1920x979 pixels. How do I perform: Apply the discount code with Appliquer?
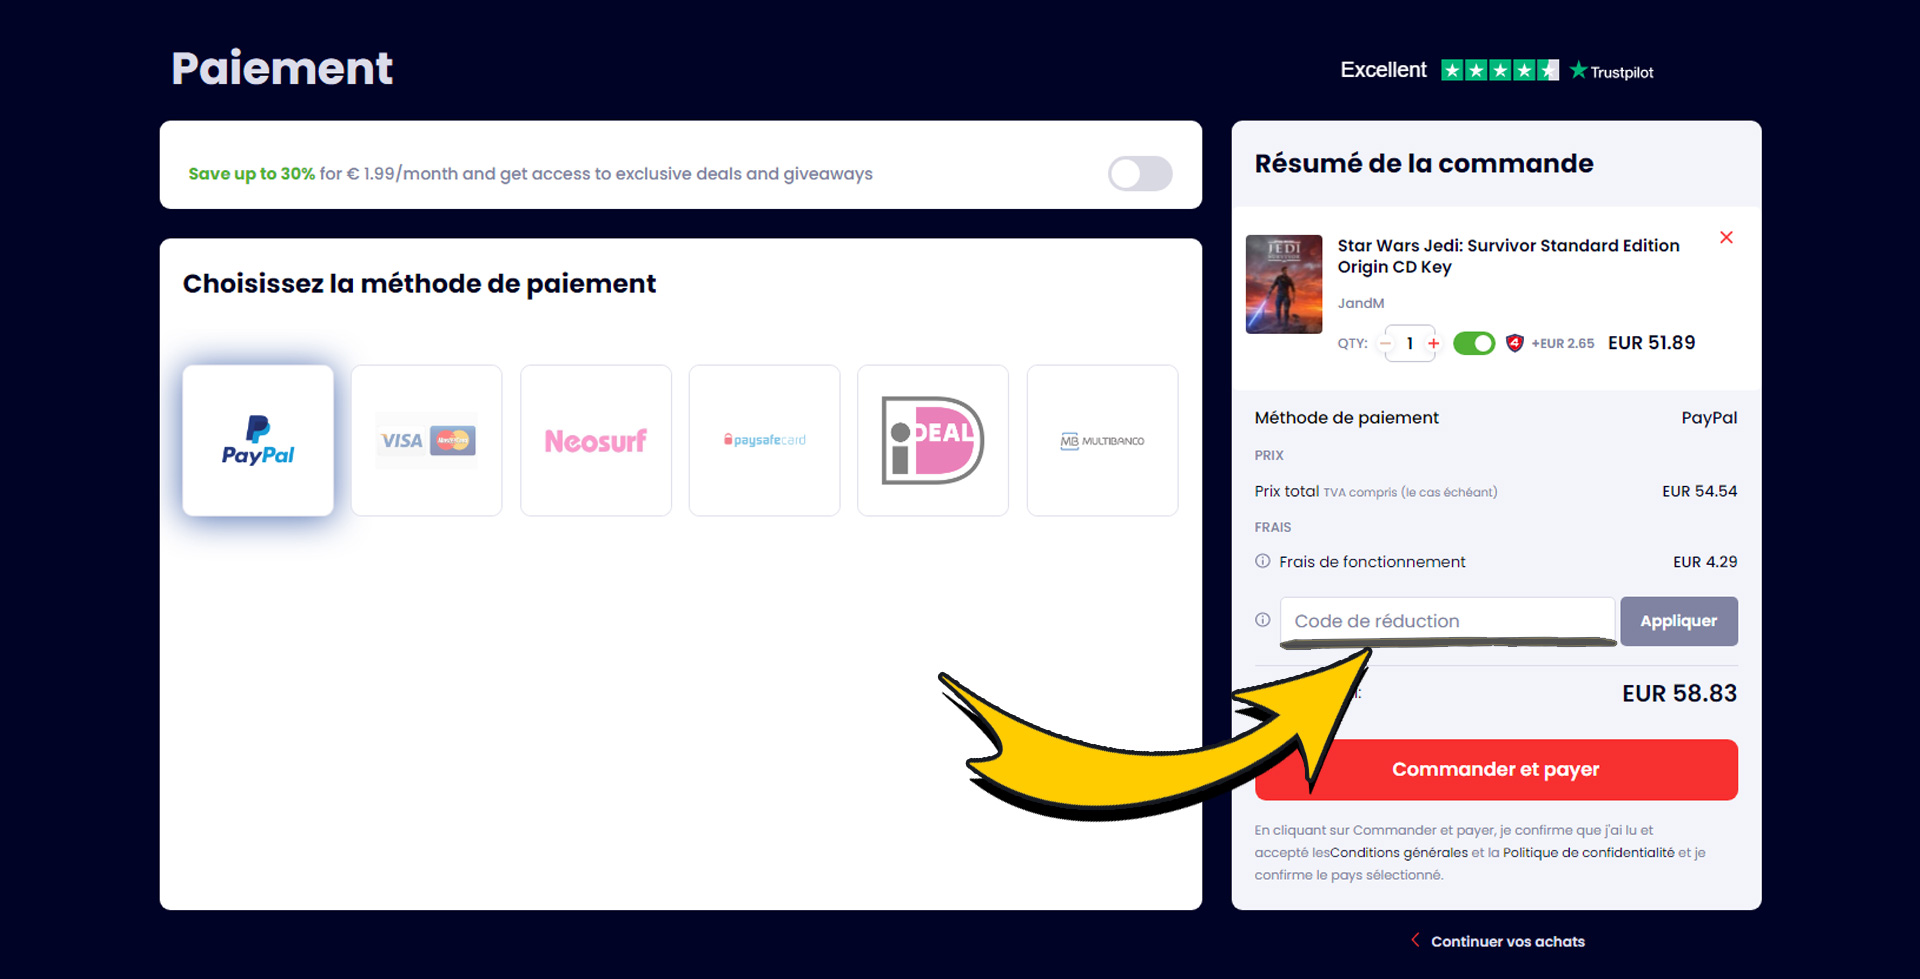tap(1679, 621)
